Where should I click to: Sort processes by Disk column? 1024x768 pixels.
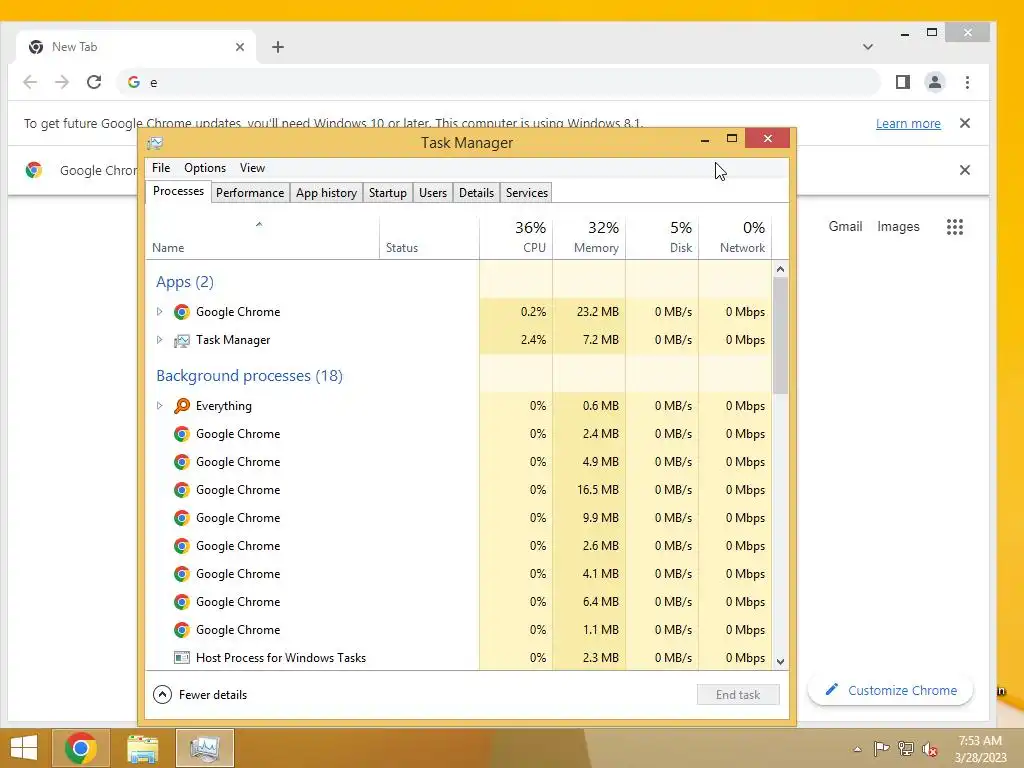point(662,237)
